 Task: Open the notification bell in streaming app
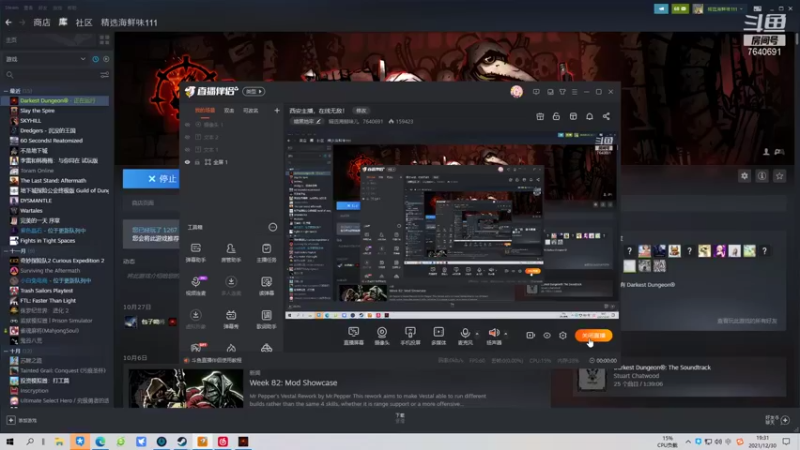[589, 116]
